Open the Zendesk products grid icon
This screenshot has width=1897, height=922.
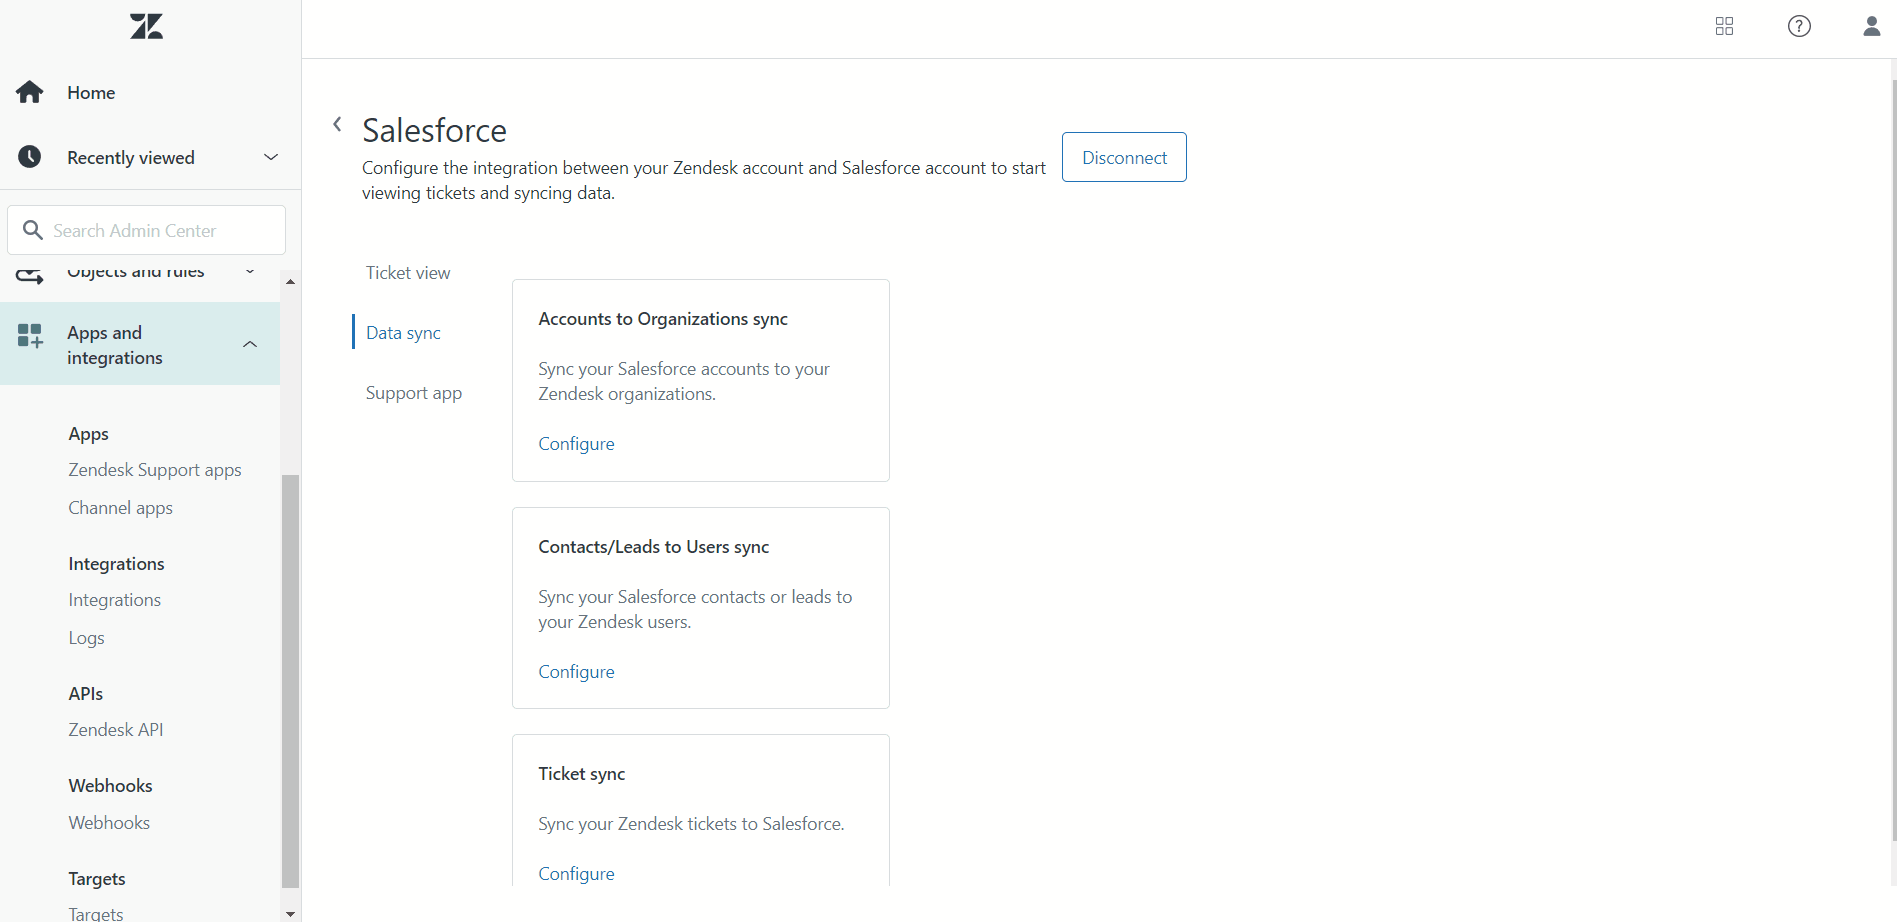click(x=1724, y=26)
